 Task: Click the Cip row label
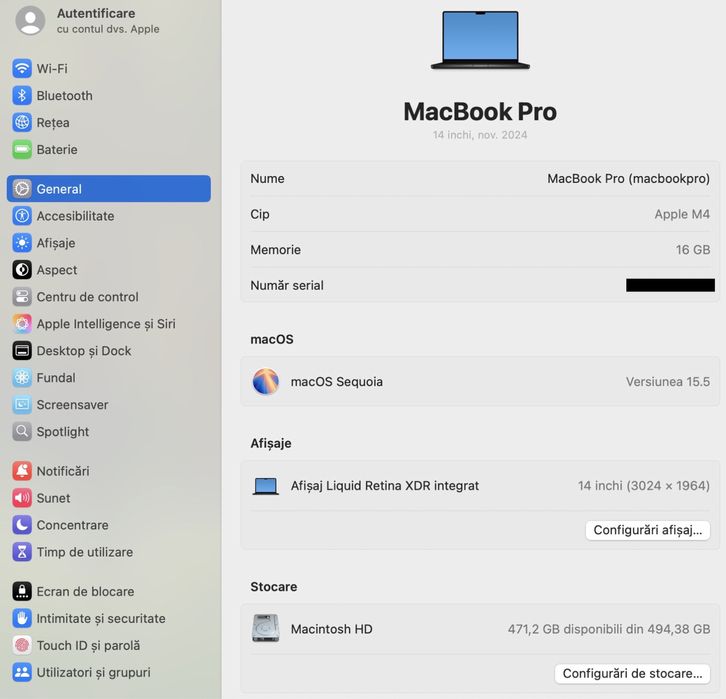(x=260, y=214)
